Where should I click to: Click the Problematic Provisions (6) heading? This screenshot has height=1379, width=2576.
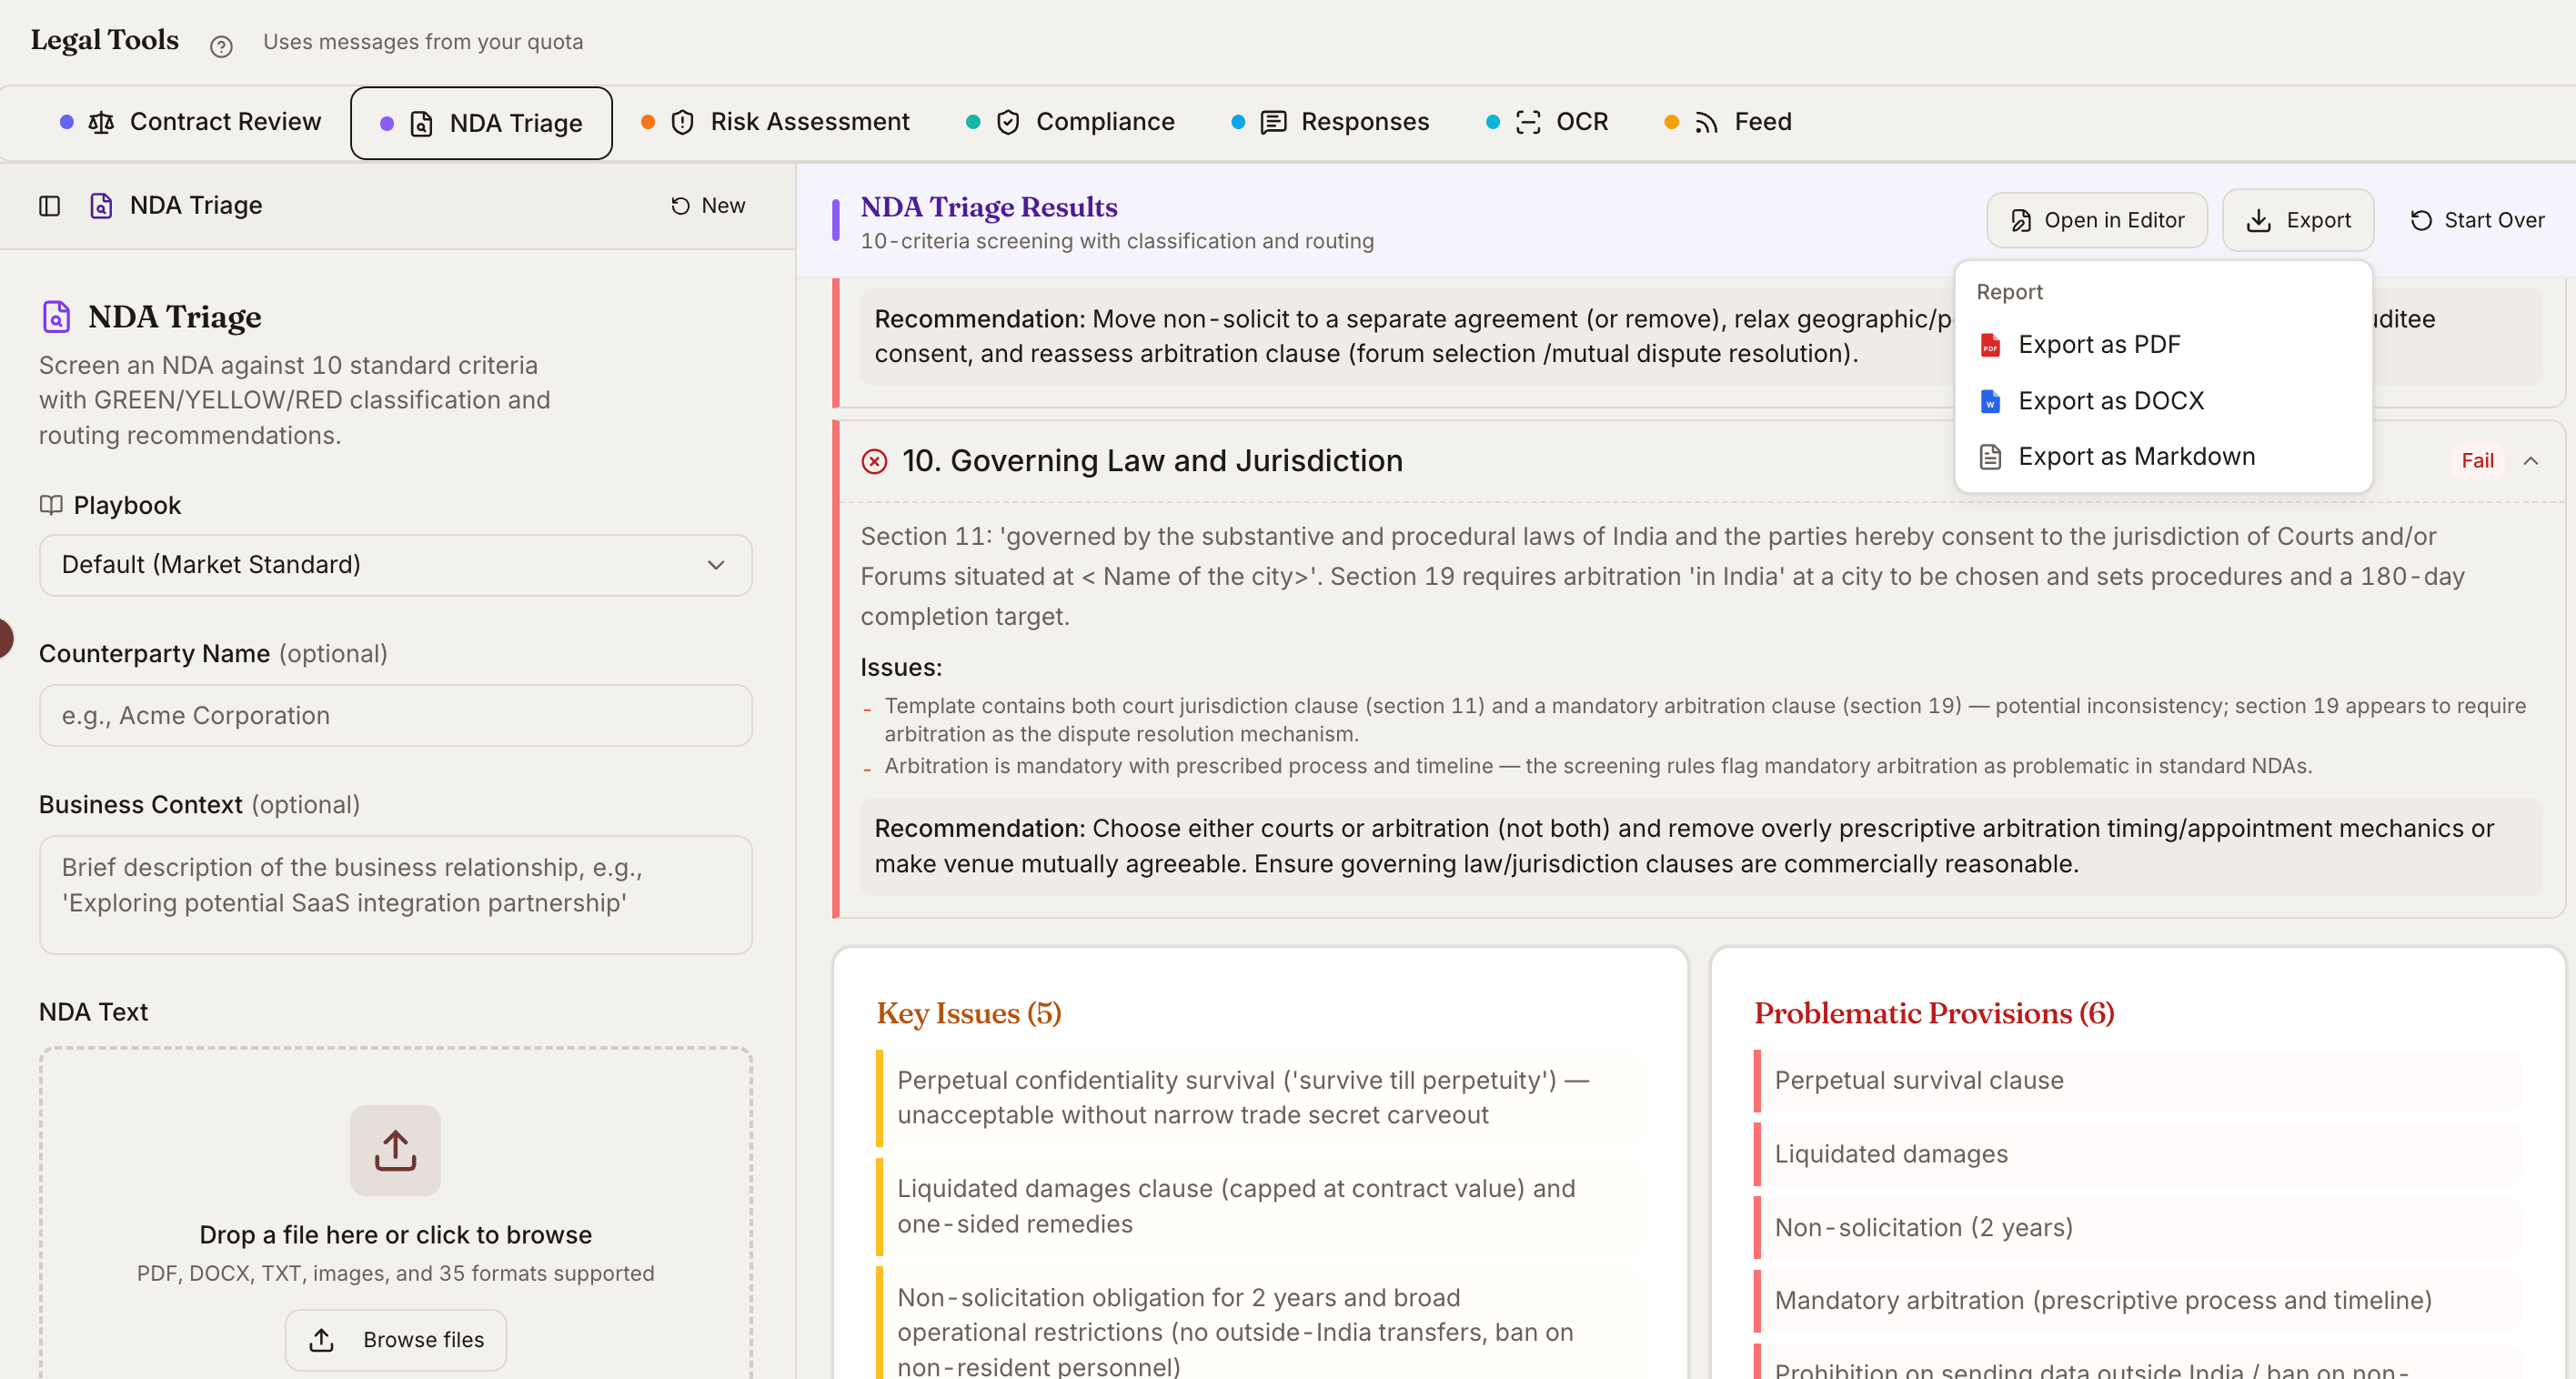click(1934, 1013)
